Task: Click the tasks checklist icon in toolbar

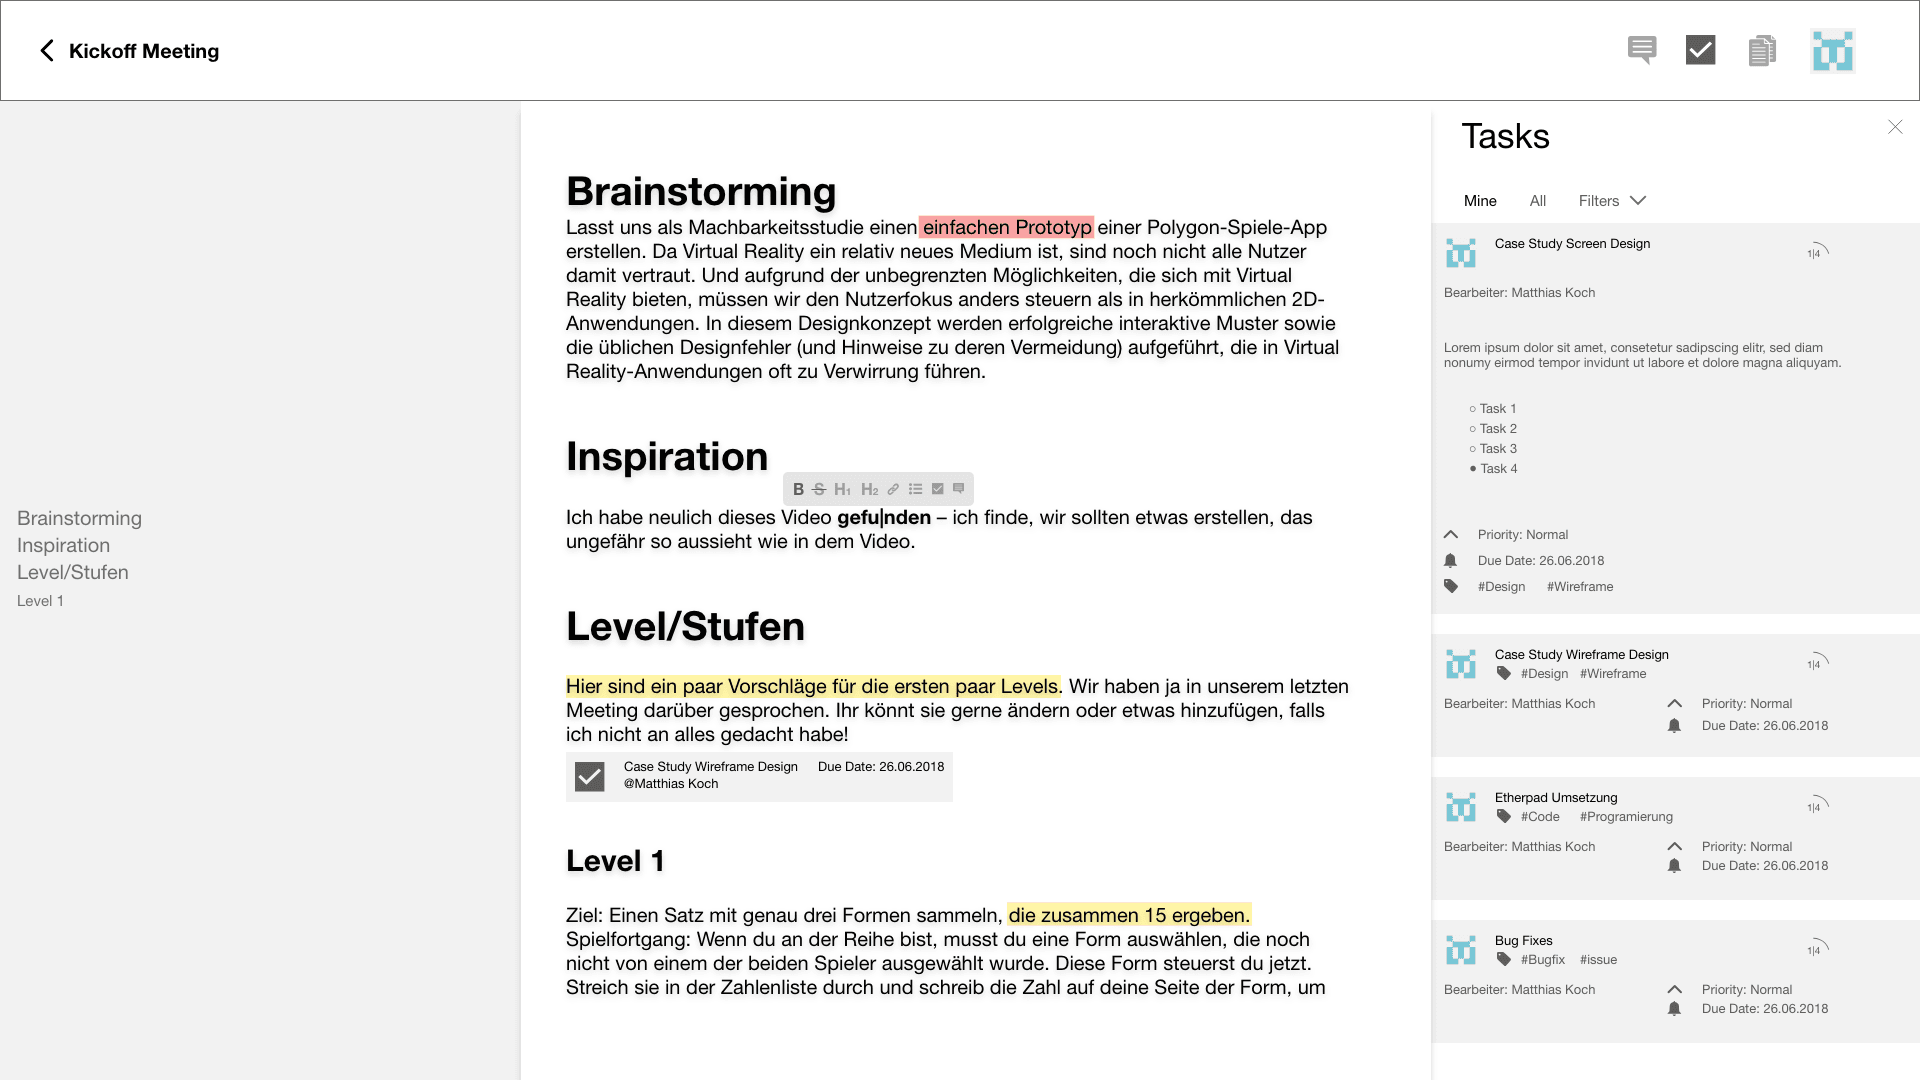Action: [x=1701, y=50]
